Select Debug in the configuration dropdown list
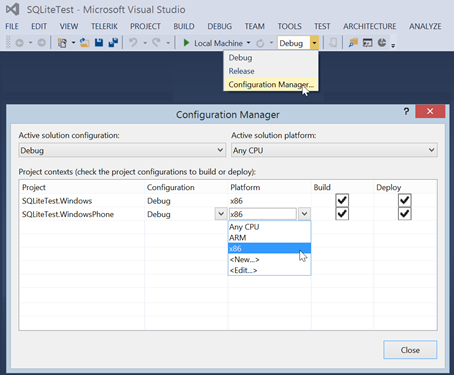The image size is (454, 375). click(x=271, y=58)
